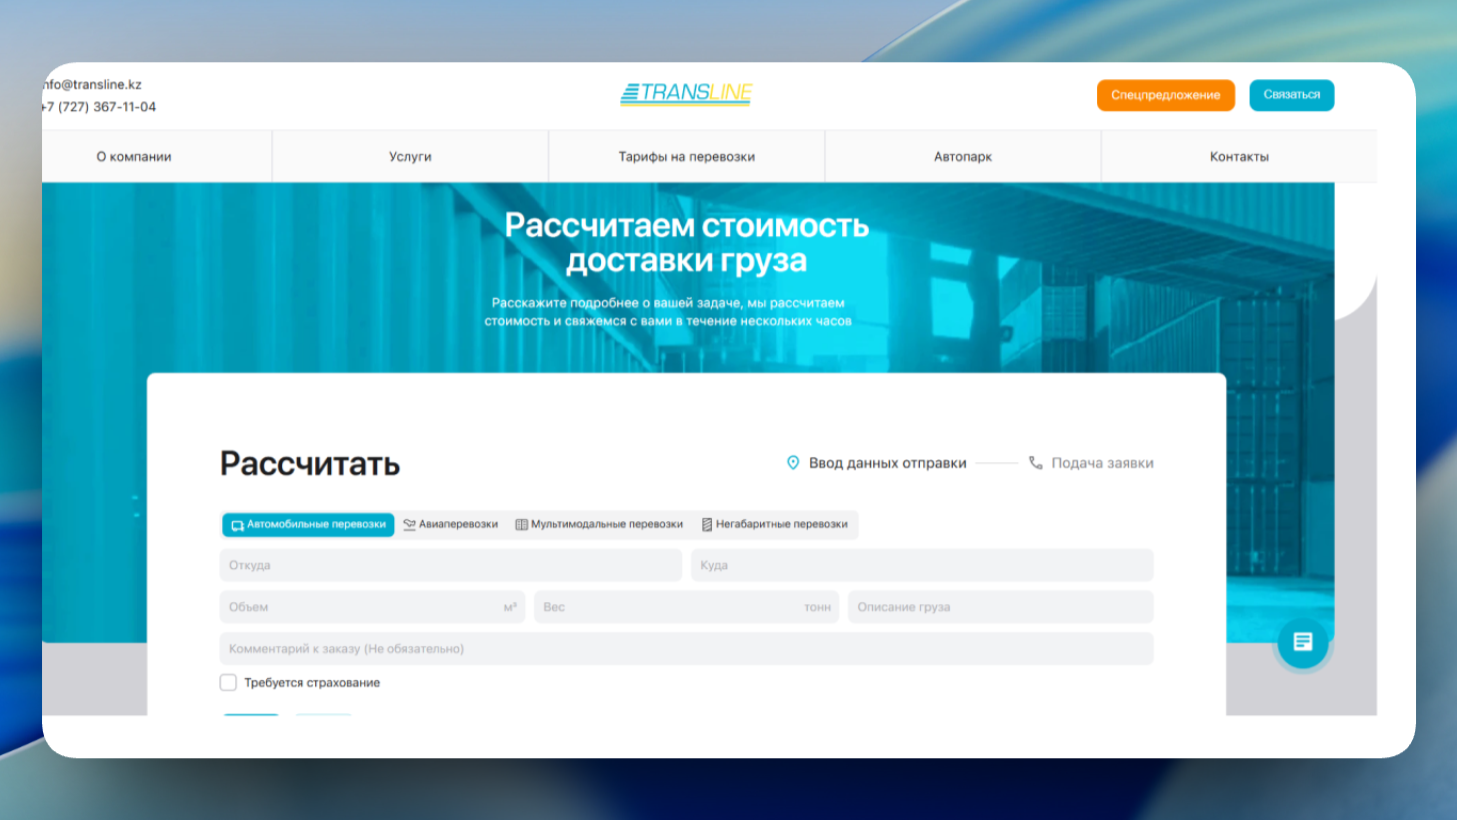
Task: Click into the Вес weight field
Action: 687,607
